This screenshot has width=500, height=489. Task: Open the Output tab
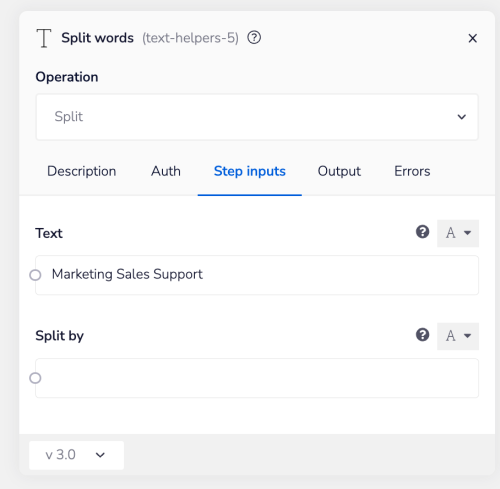339,171
